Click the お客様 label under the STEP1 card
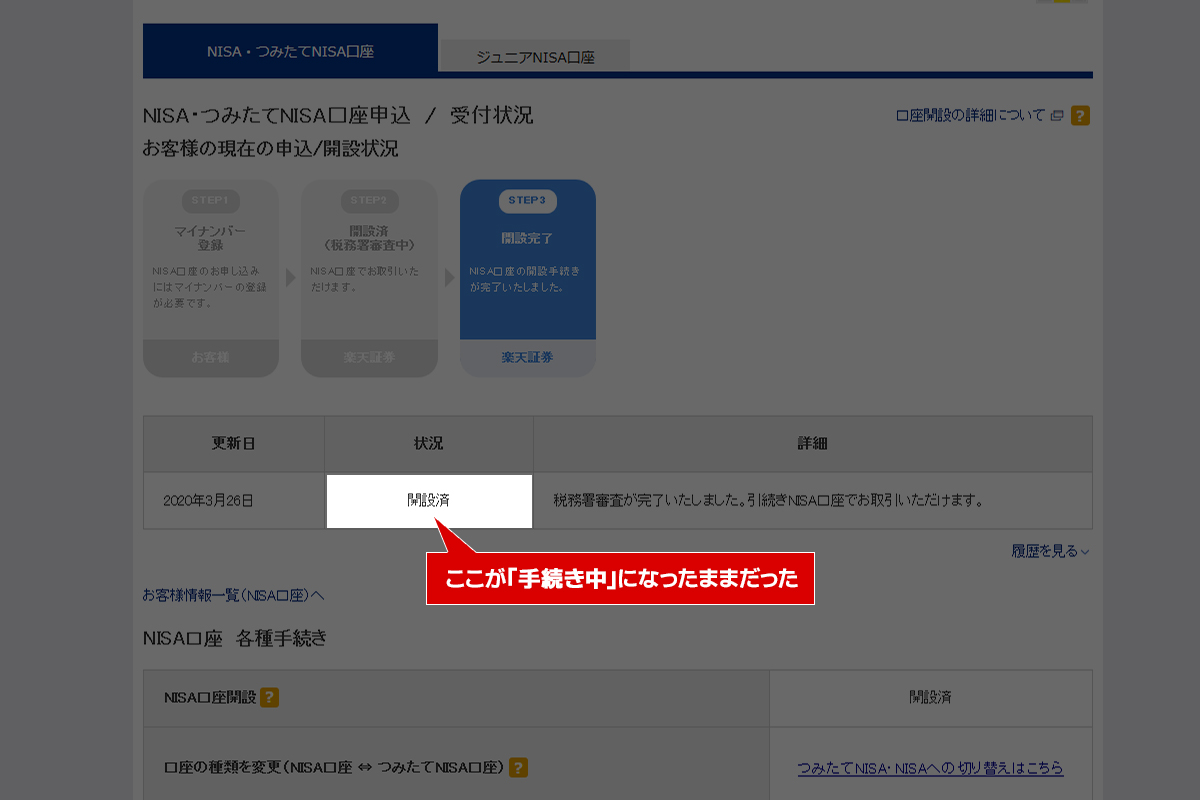The width and height of the screenshot is (1200, 800). tap(210, 357)
